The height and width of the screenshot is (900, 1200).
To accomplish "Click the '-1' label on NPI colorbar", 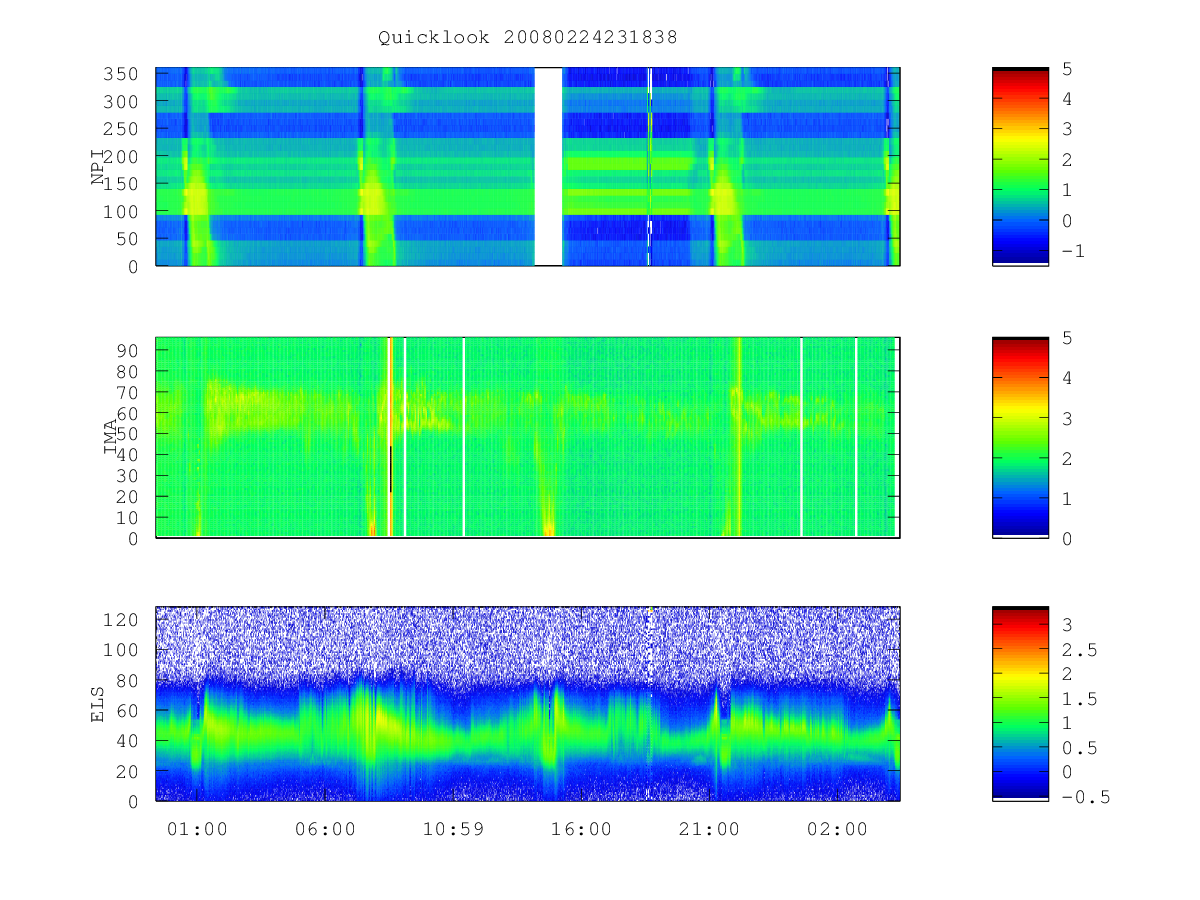I will click(x=1073, y=252).
